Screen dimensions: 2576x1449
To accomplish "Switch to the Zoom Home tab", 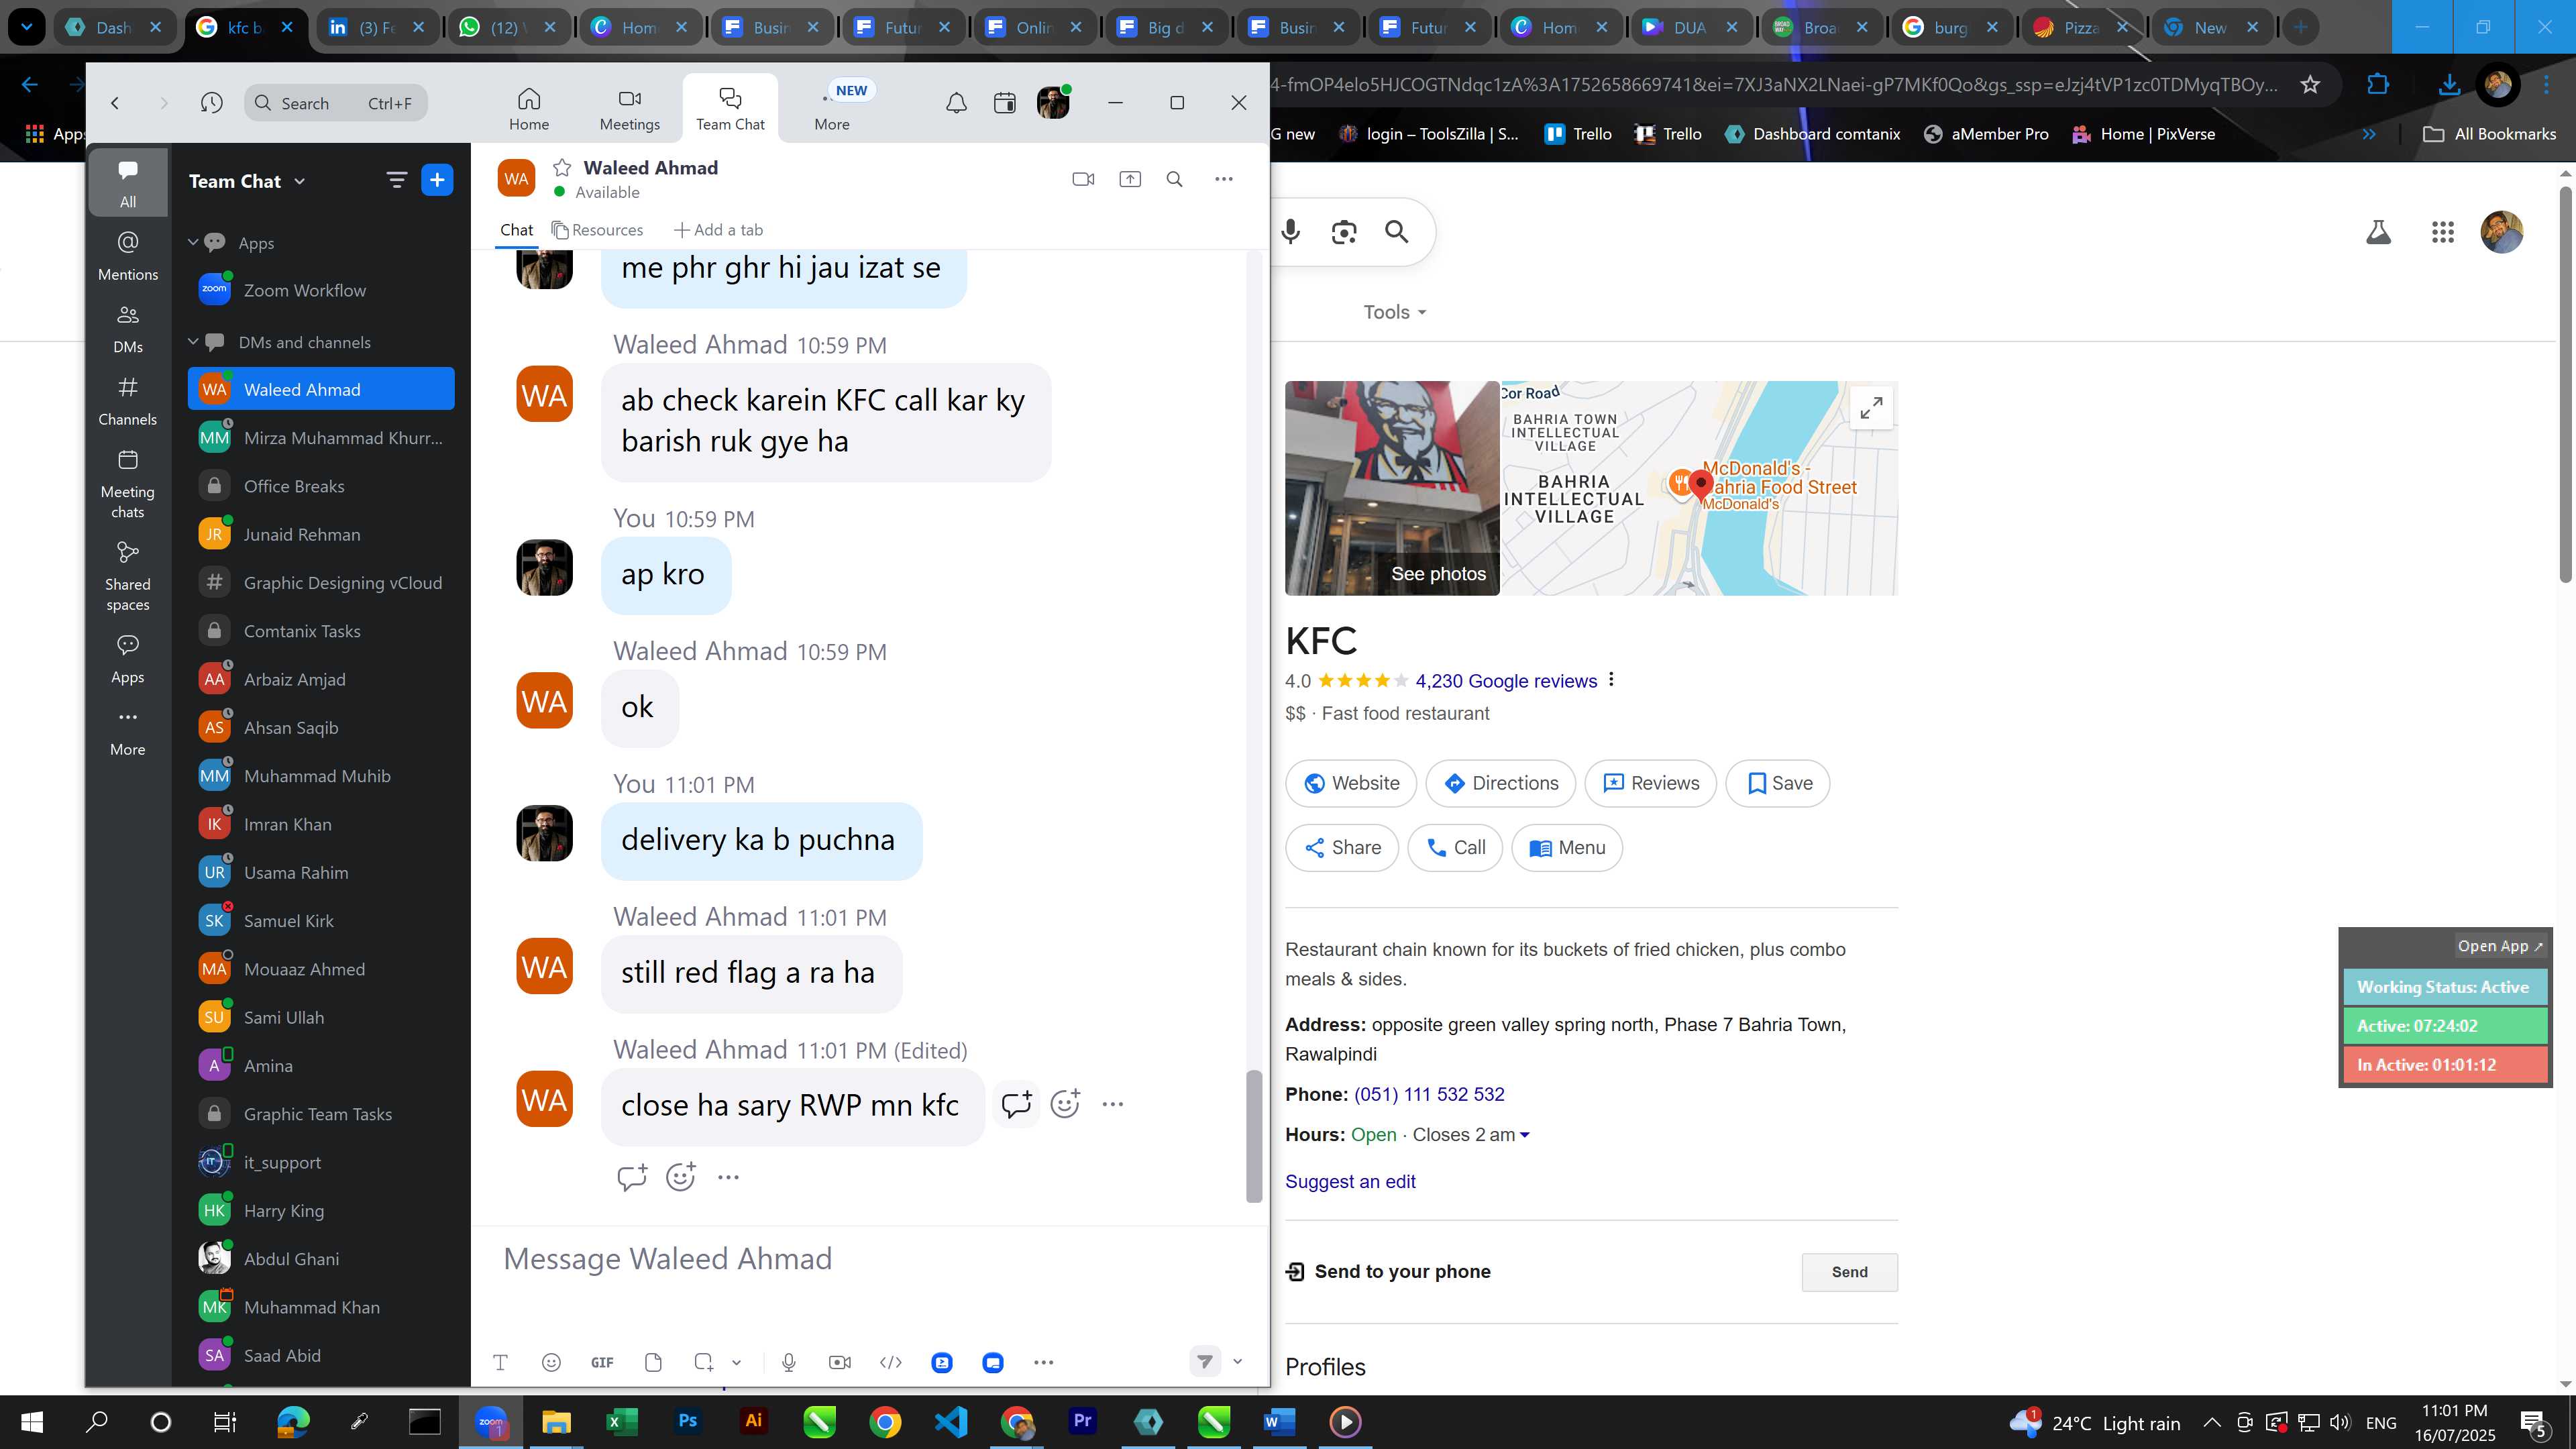I will coord(528,109).
